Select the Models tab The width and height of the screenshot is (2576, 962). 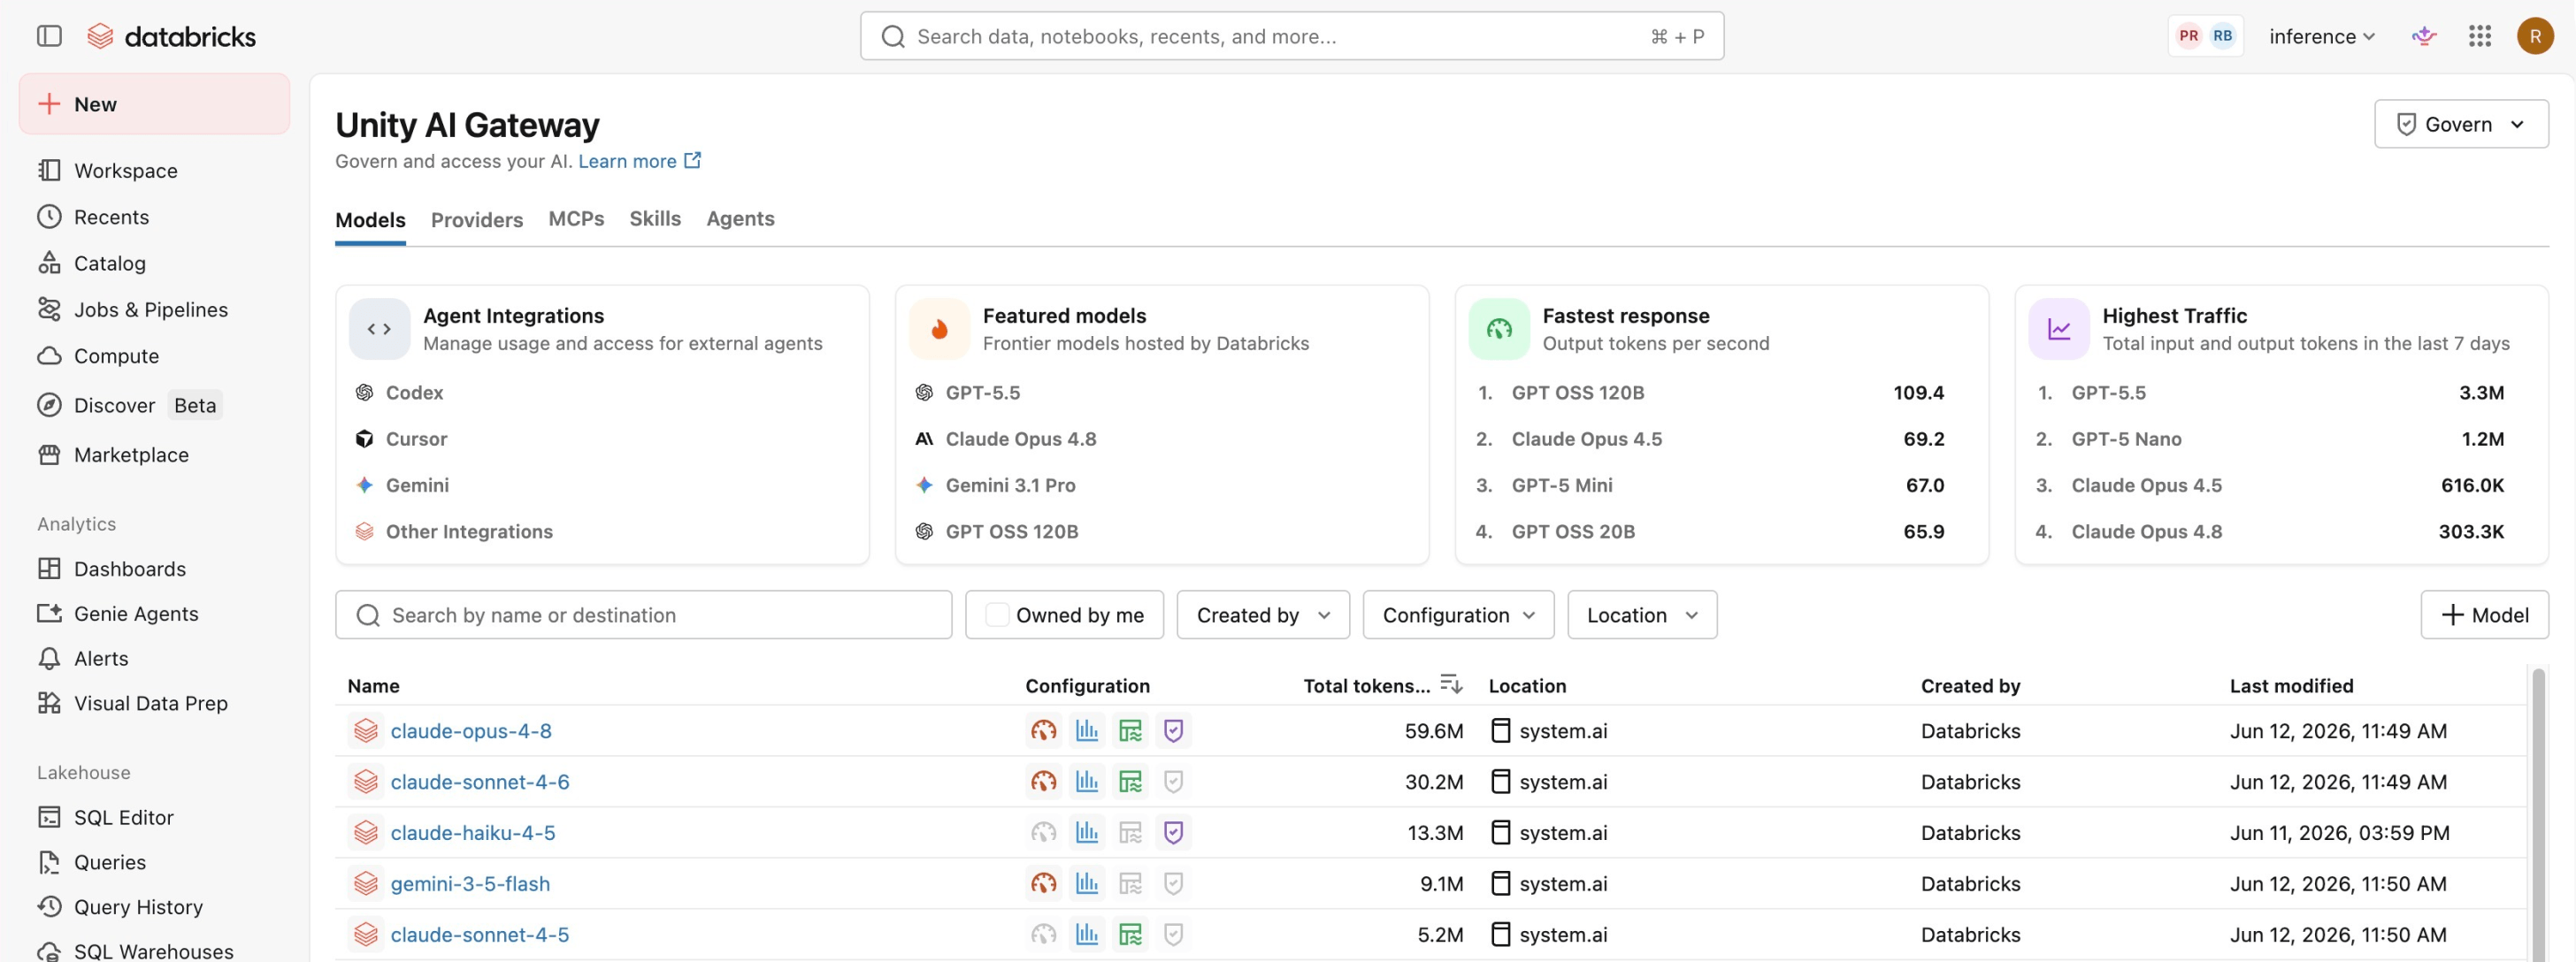370,220
